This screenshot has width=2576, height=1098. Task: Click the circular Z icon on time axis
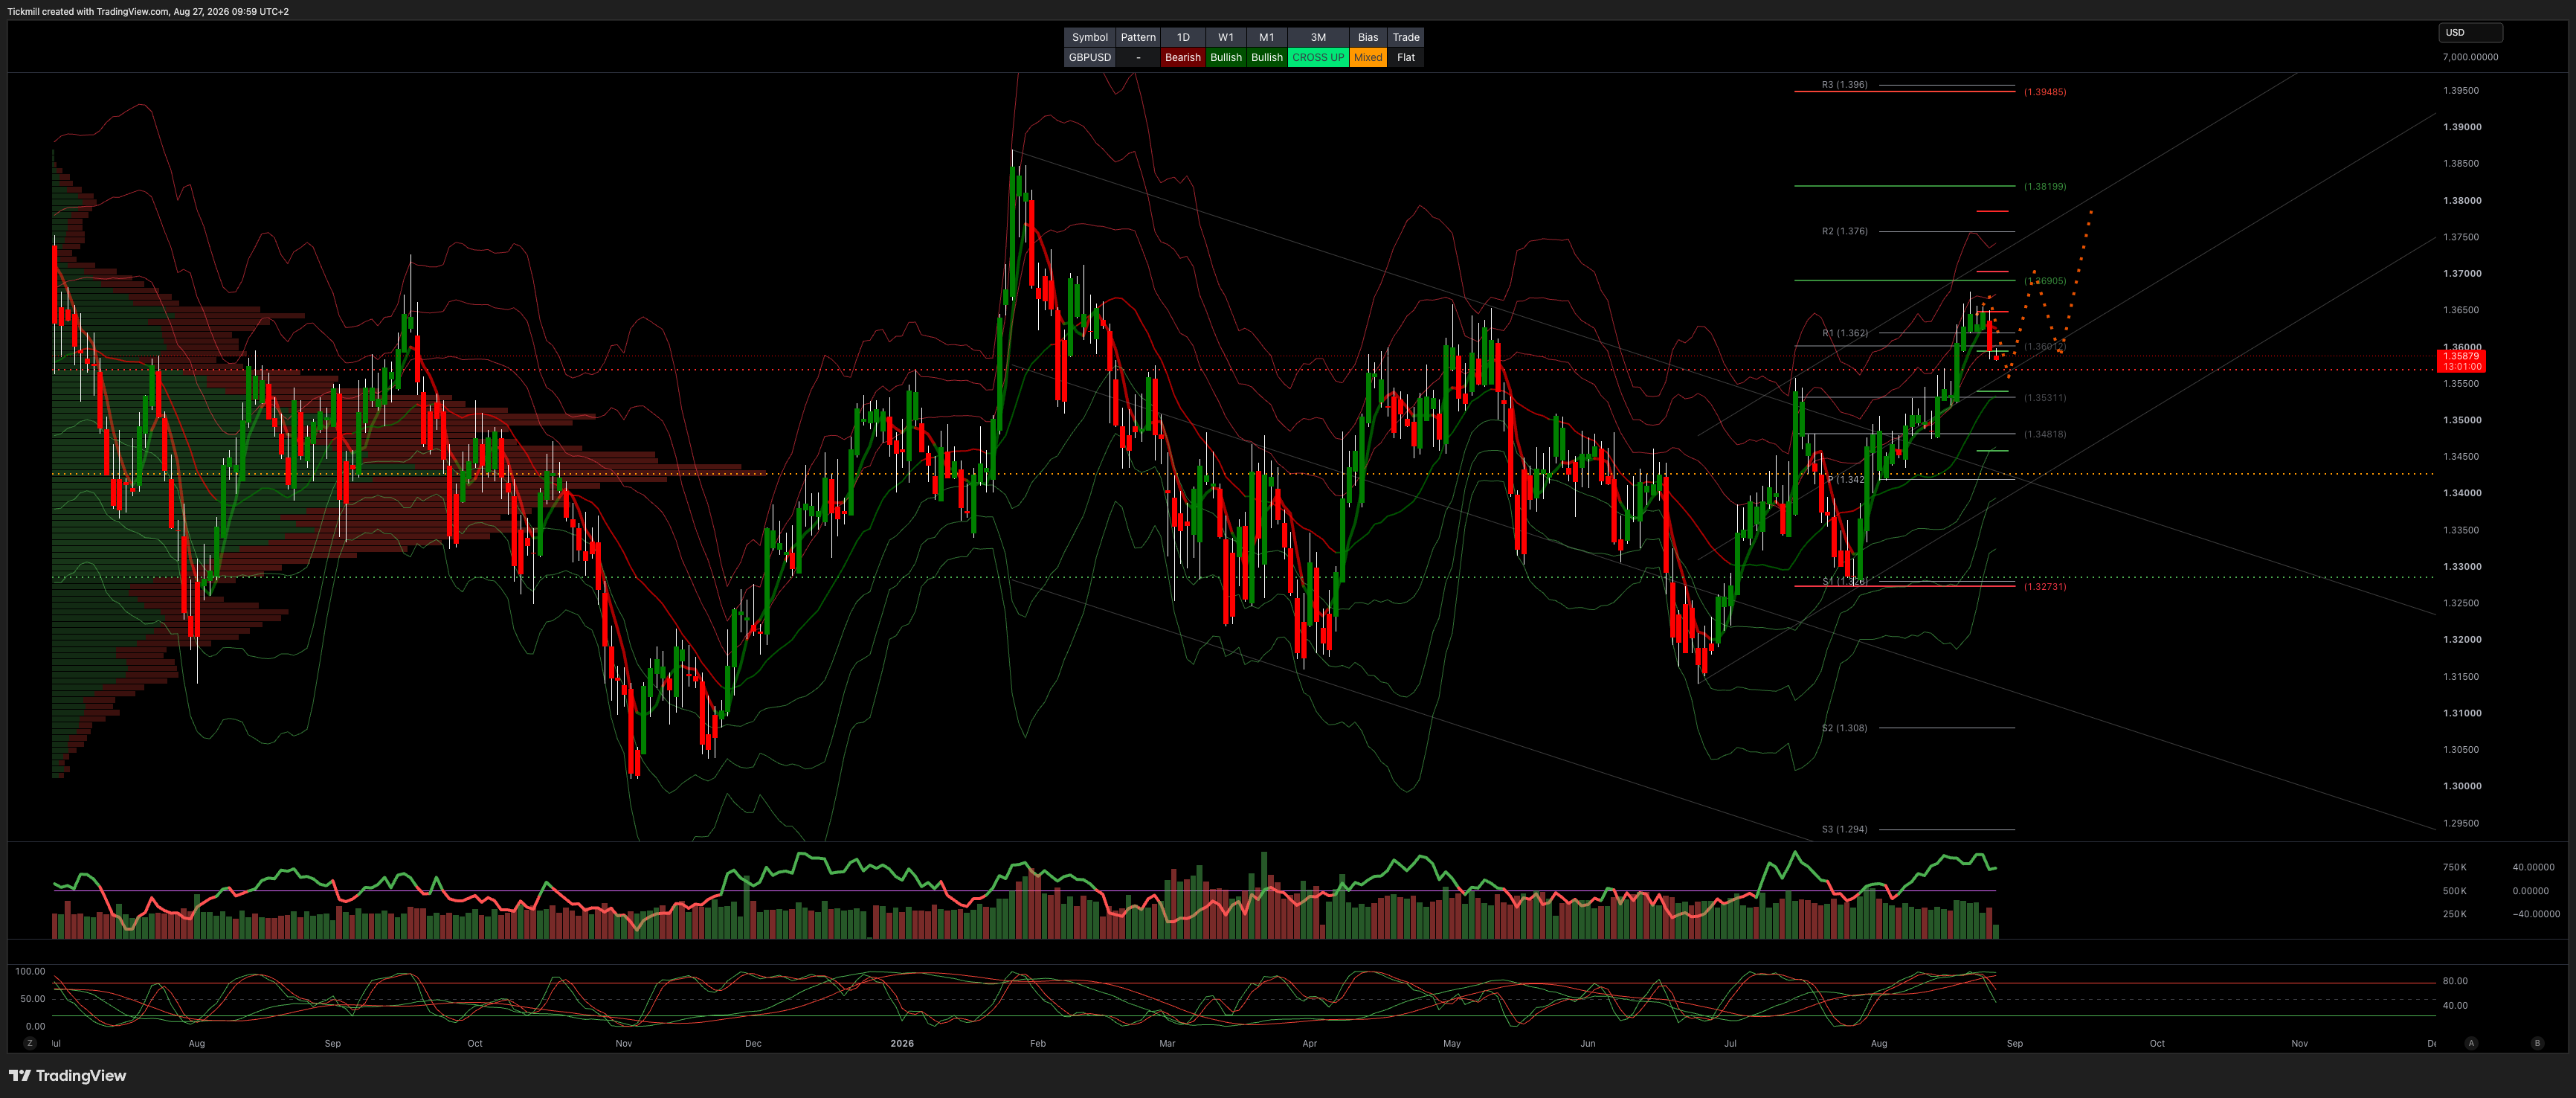click(x=30, y=1043)
